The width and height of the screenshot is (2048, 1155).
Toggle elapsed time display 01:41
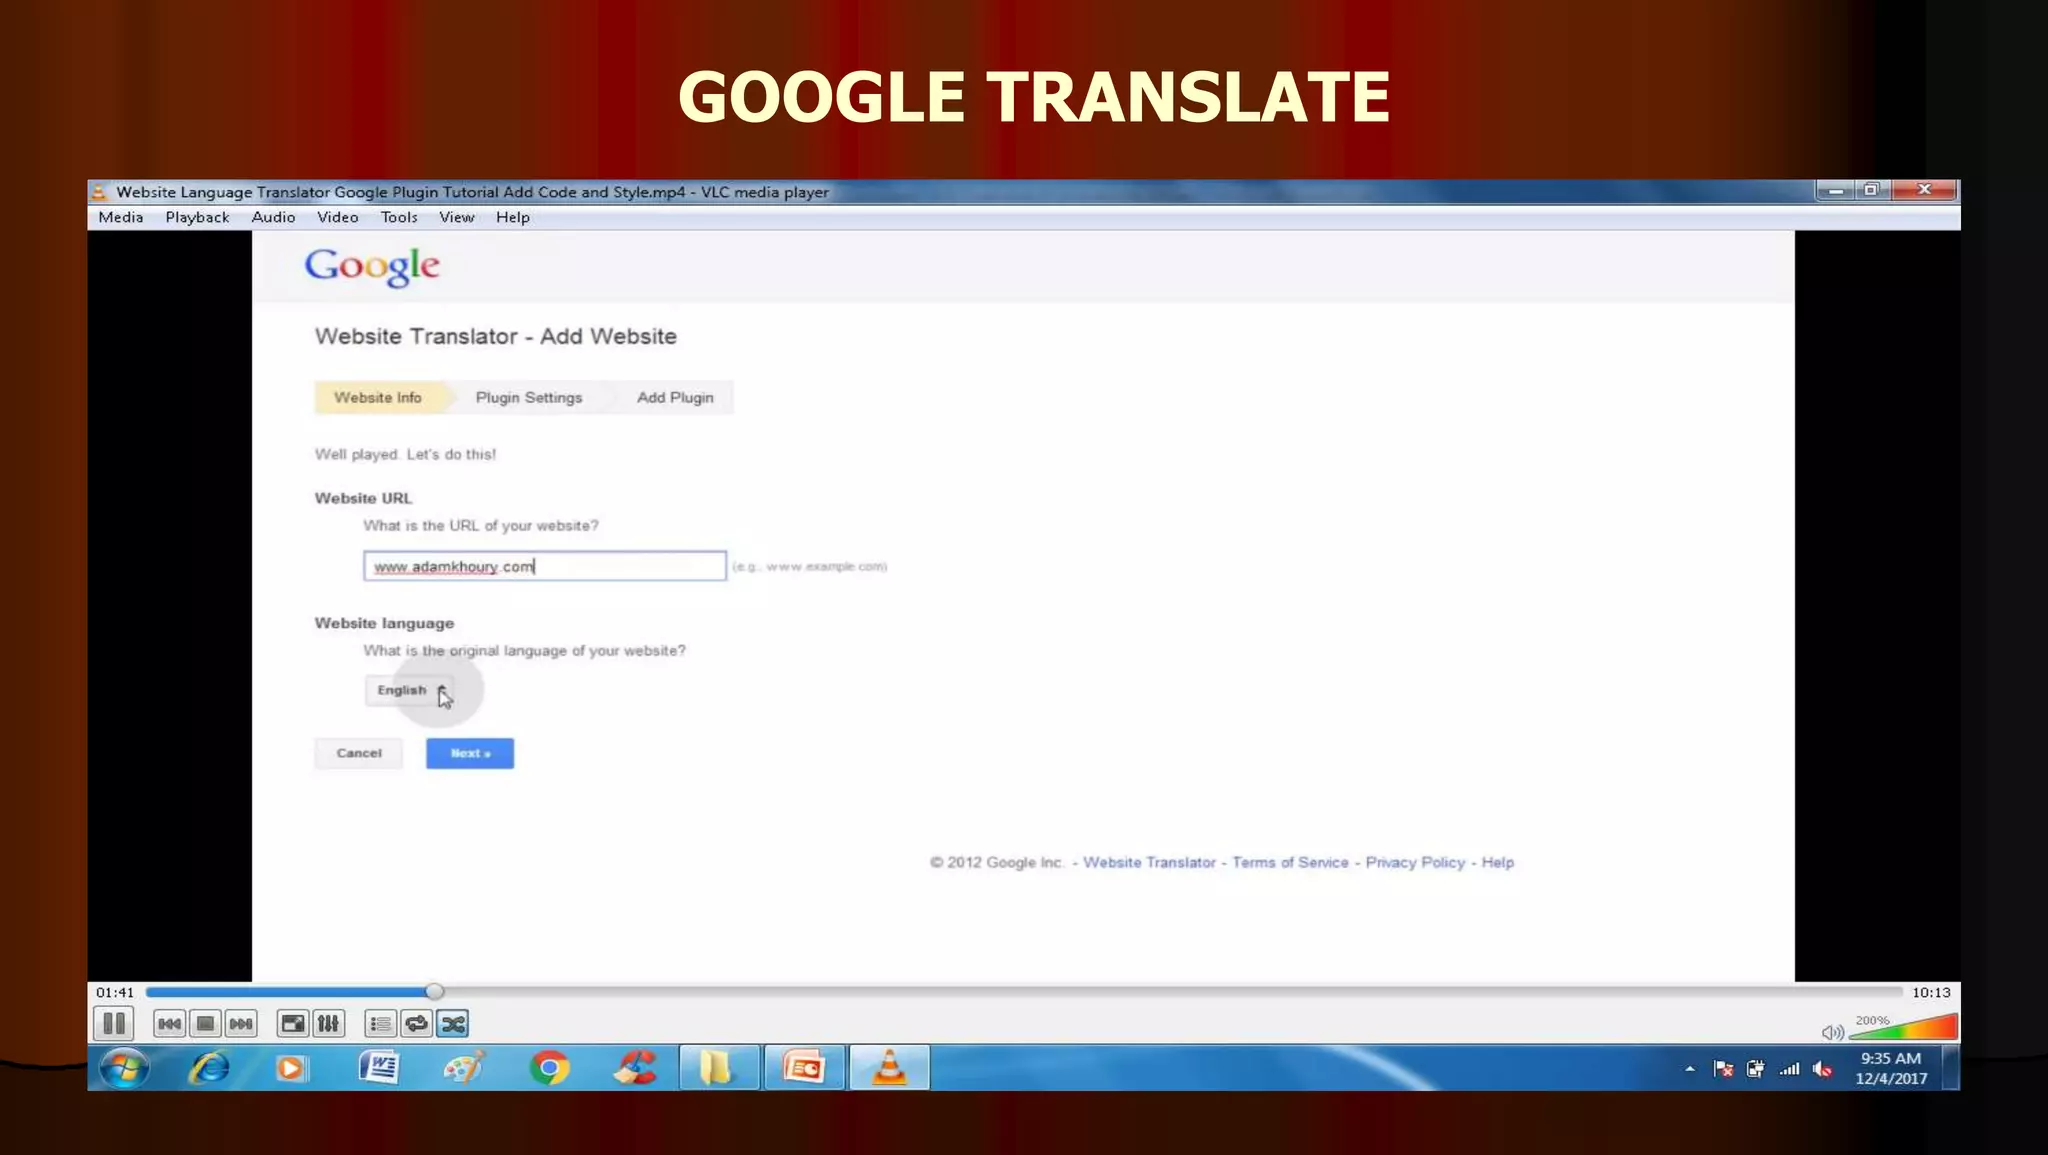pyautogui.click(x=115, y=992)
